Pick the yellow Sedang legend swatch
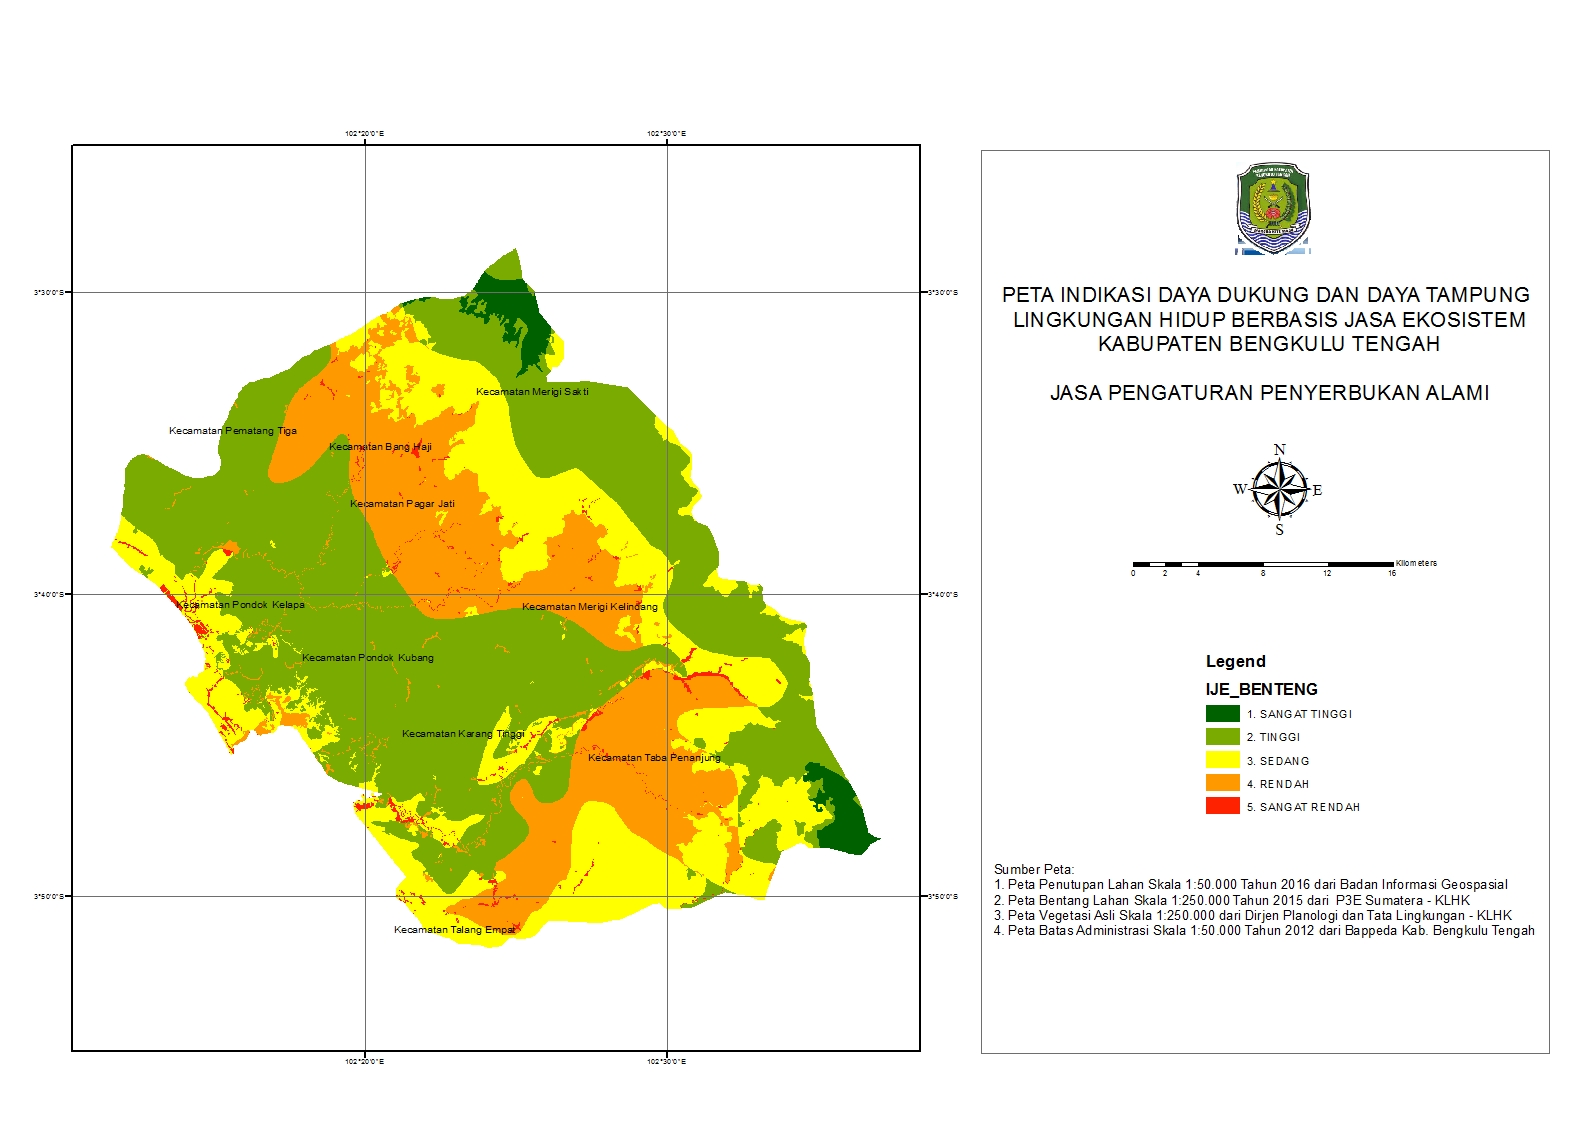Viewport: 1587px width, 1123px height. tap(1222, 760)
